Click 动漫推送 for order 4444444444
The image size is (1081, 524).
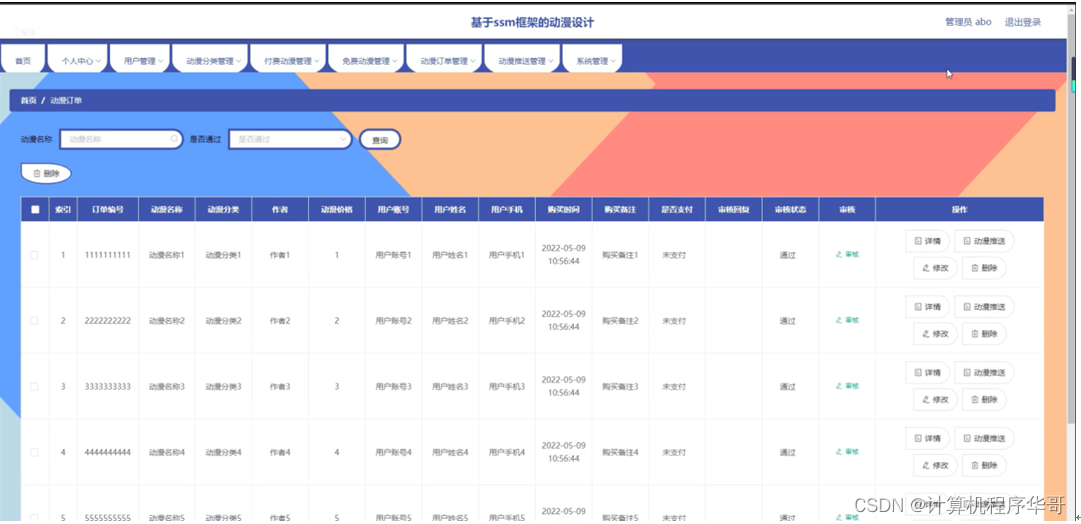click(x=984, y=439)
